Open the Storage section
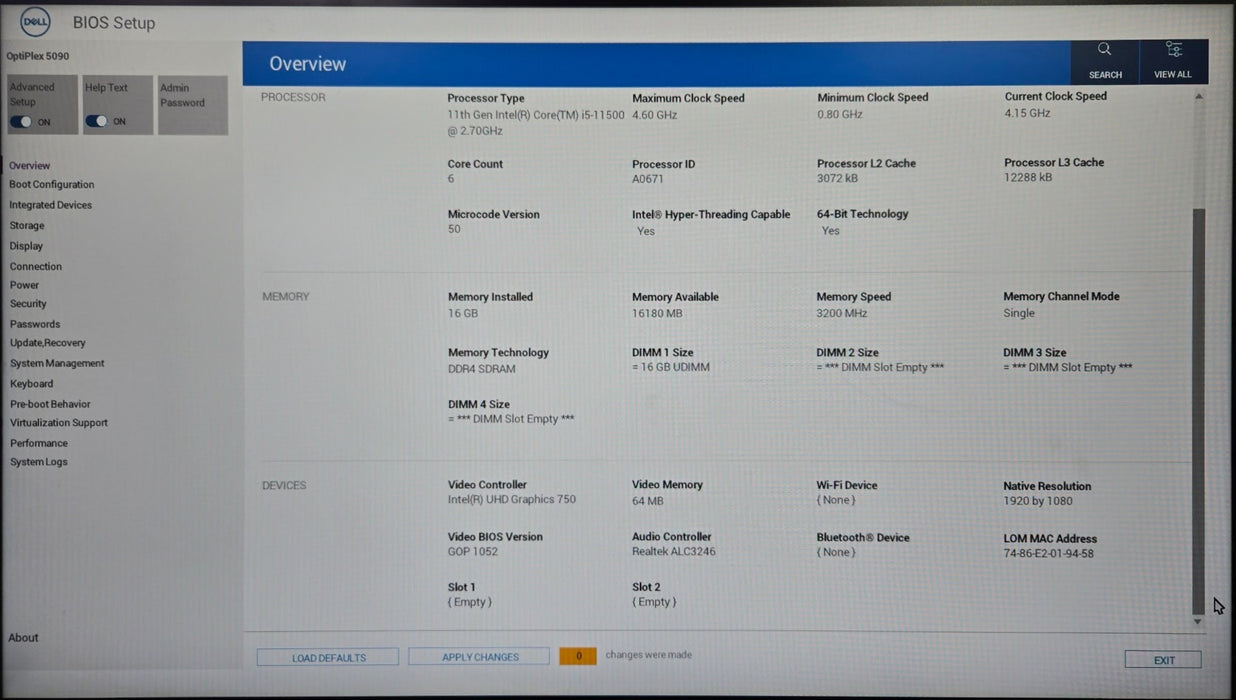This screenshot has height=700, width=1236. coord(27,226)
